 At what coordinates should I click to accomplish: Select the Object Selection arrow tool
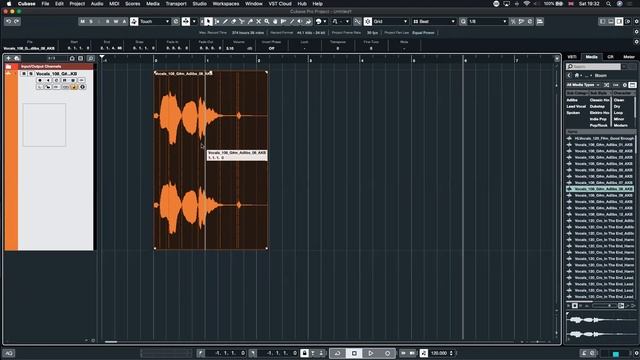tap(208, 21)
